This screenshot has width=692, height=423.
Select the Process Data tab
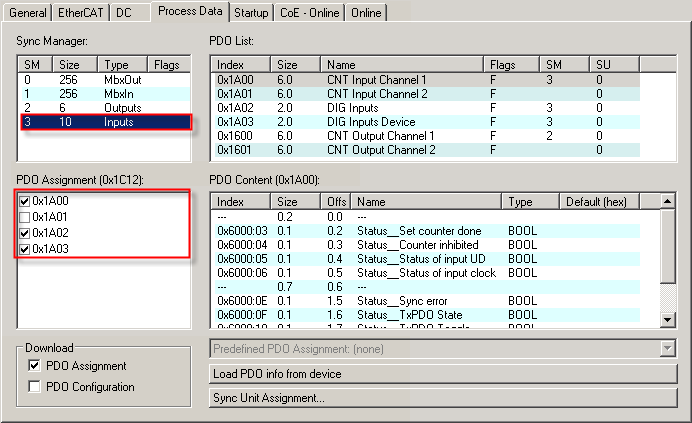pos(190,11)
